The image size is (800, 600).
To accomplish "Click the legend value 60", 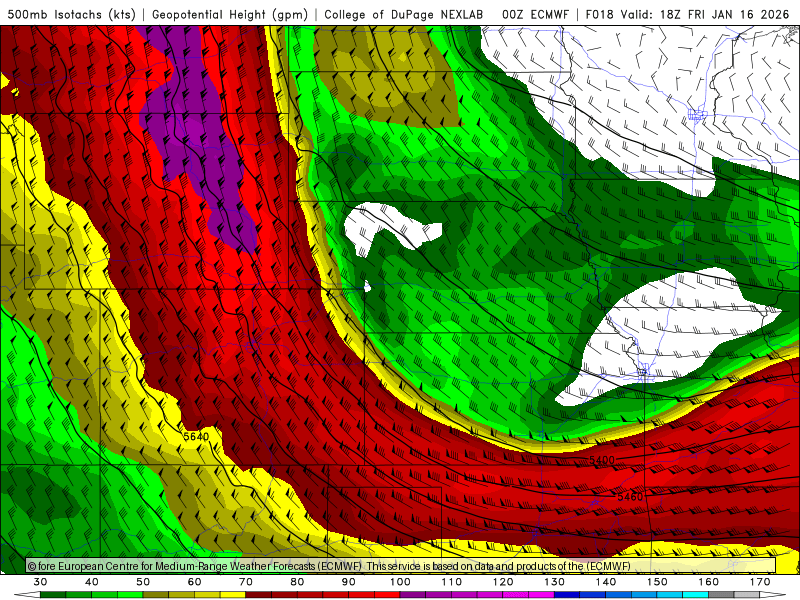I will click(194, 582).
